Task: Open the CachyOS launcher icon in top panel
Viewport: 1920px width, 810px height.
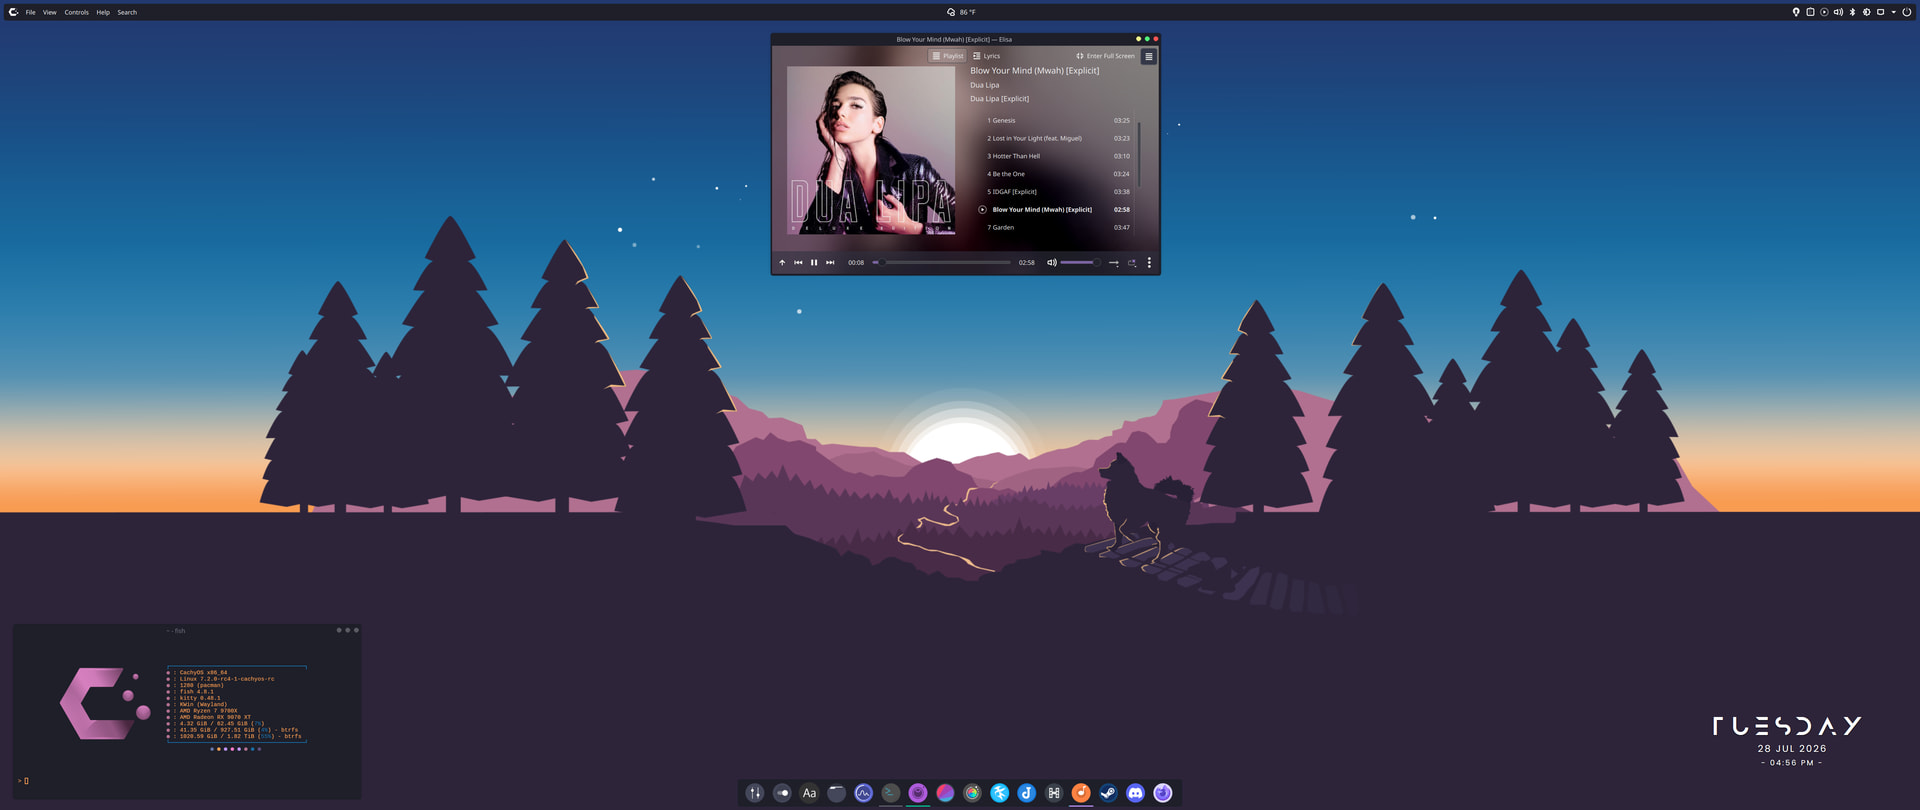Action: click(13, 12)
